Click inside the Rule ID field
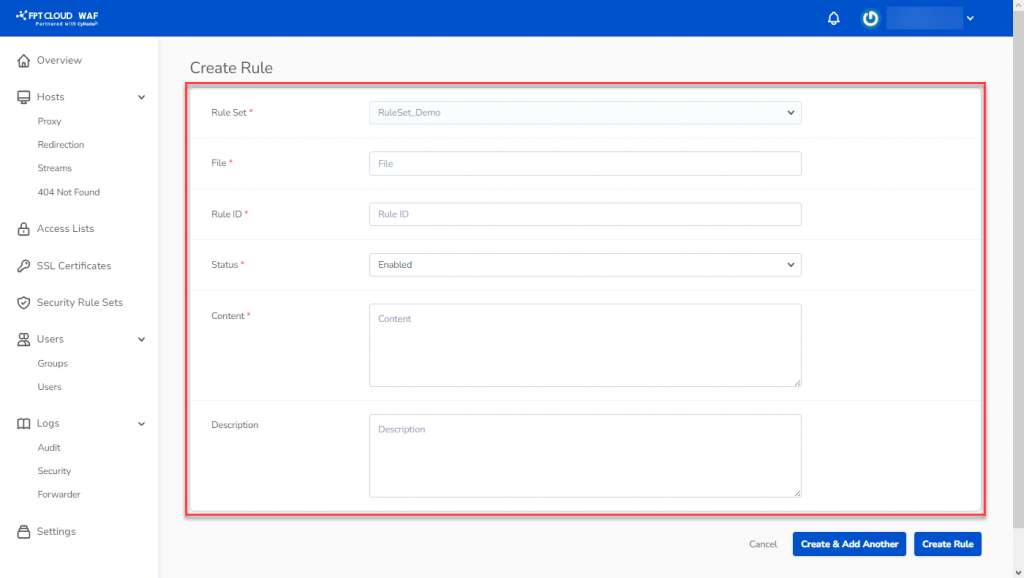This screenshot has width=1024, height=578. (584, 213)
